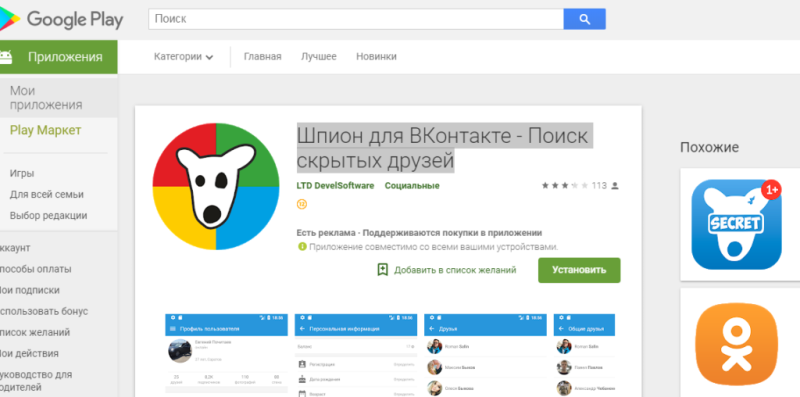800x397 pixels.
Task: Open the LTD DevelSoftware developer link
Action: tap(335, 186)
